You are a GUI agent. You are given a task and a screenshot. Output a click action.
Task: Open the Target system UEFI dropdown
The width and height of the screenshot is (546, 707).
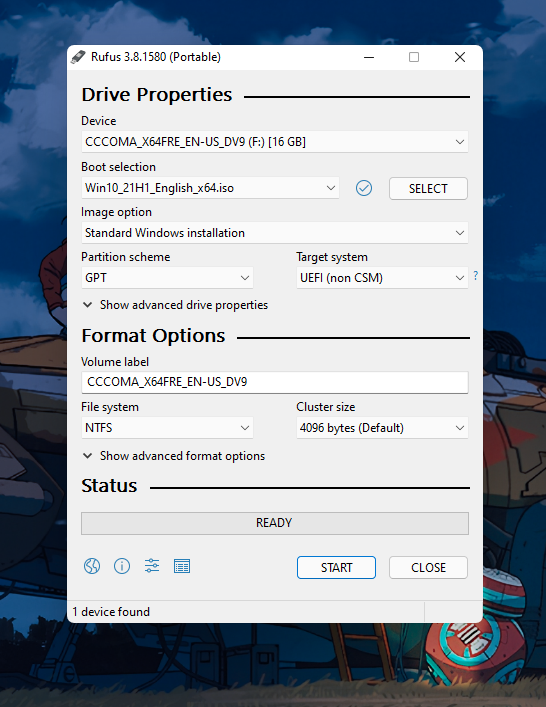coord(382,278)
